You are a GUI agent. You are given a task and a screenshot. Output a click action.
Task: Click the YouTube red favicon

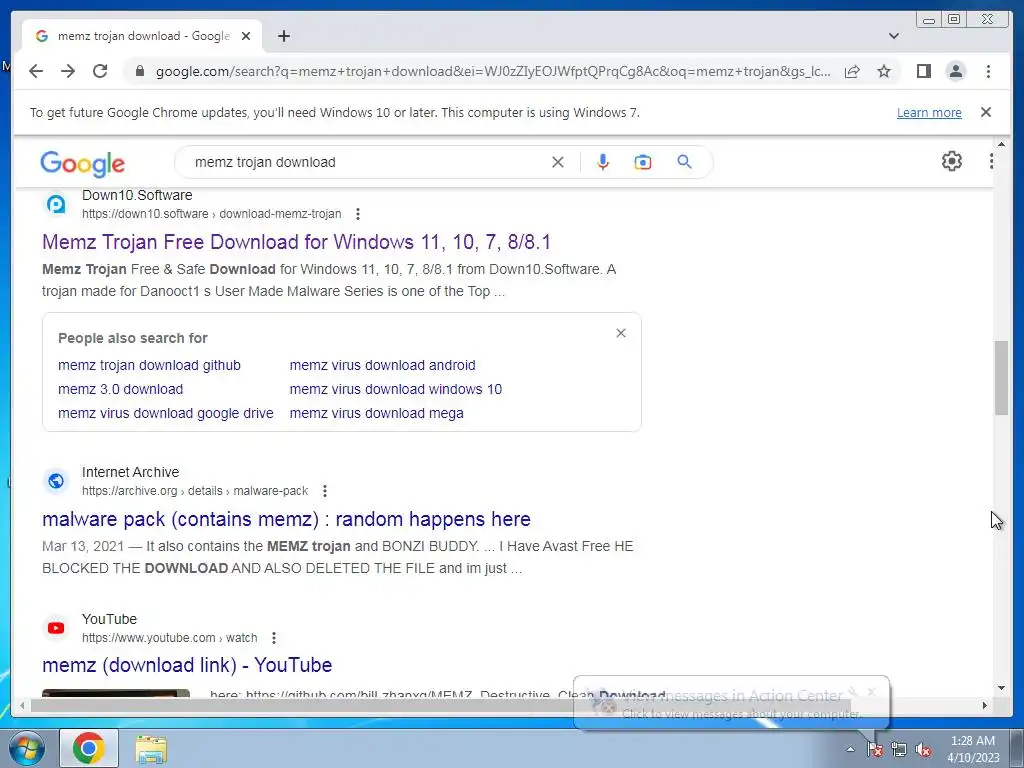click(x=56, y=628)
